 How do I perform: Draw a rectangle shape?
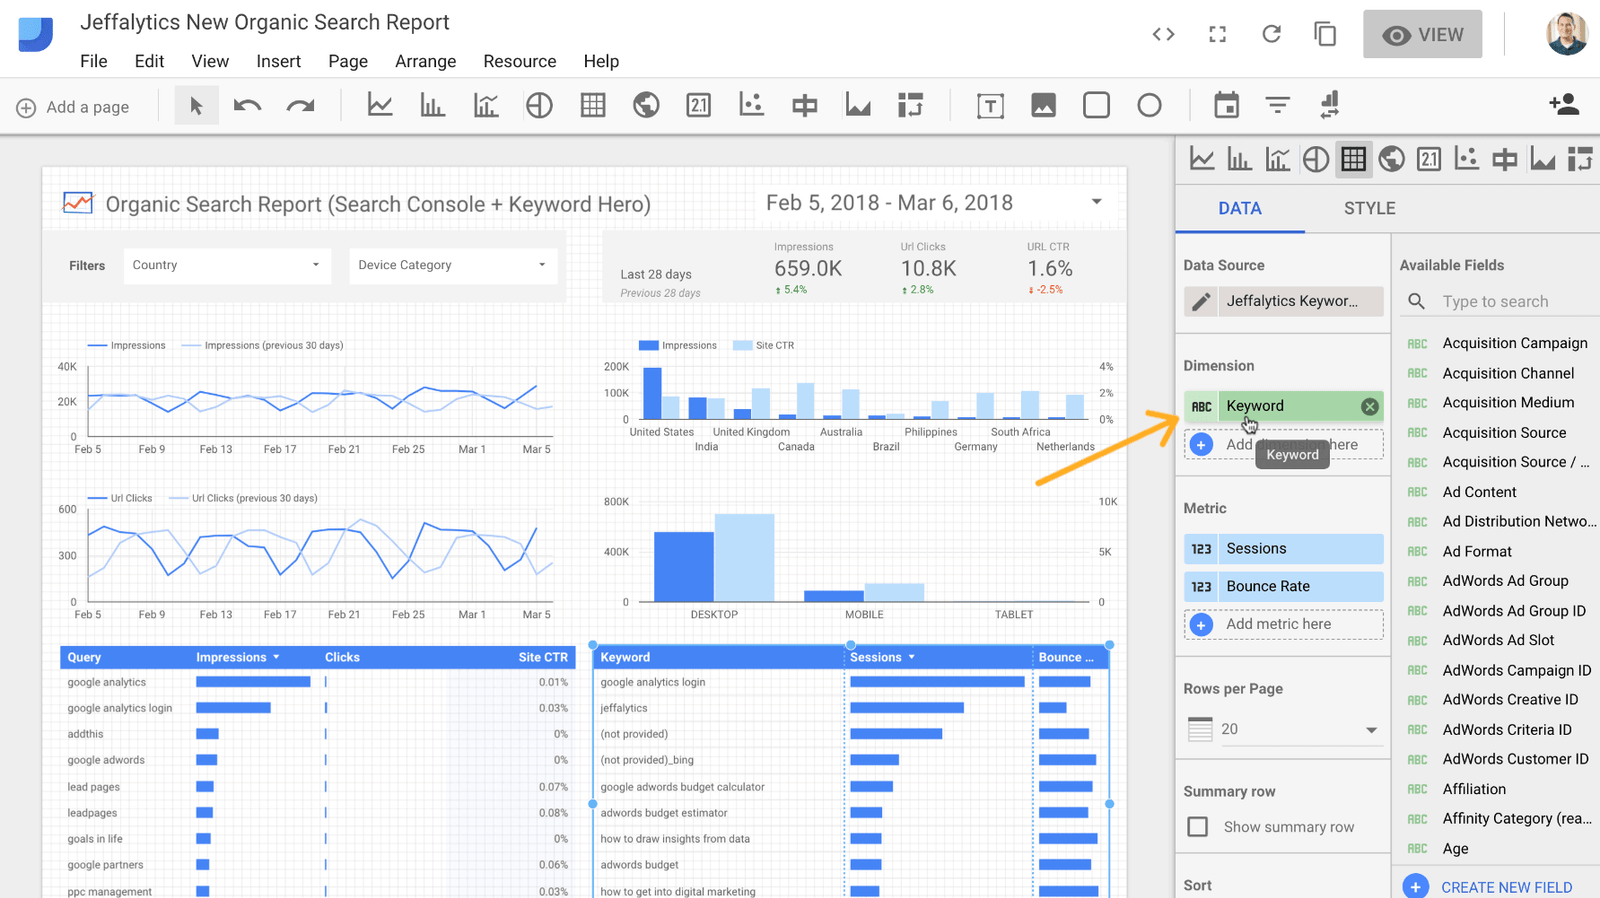pos(1096,105)
